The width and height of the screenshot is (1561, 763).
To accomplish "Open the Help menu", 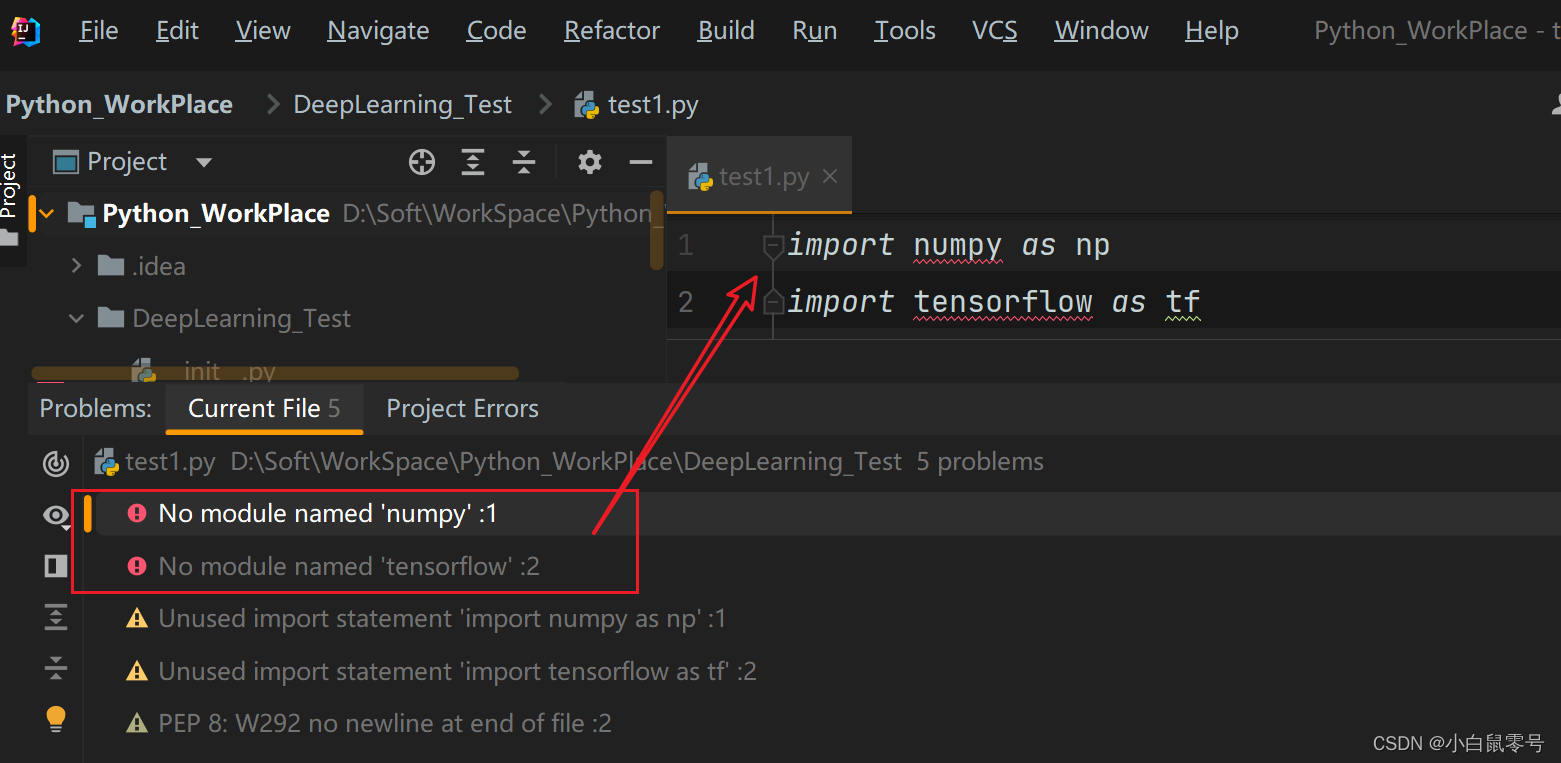I will (1212, 31).
